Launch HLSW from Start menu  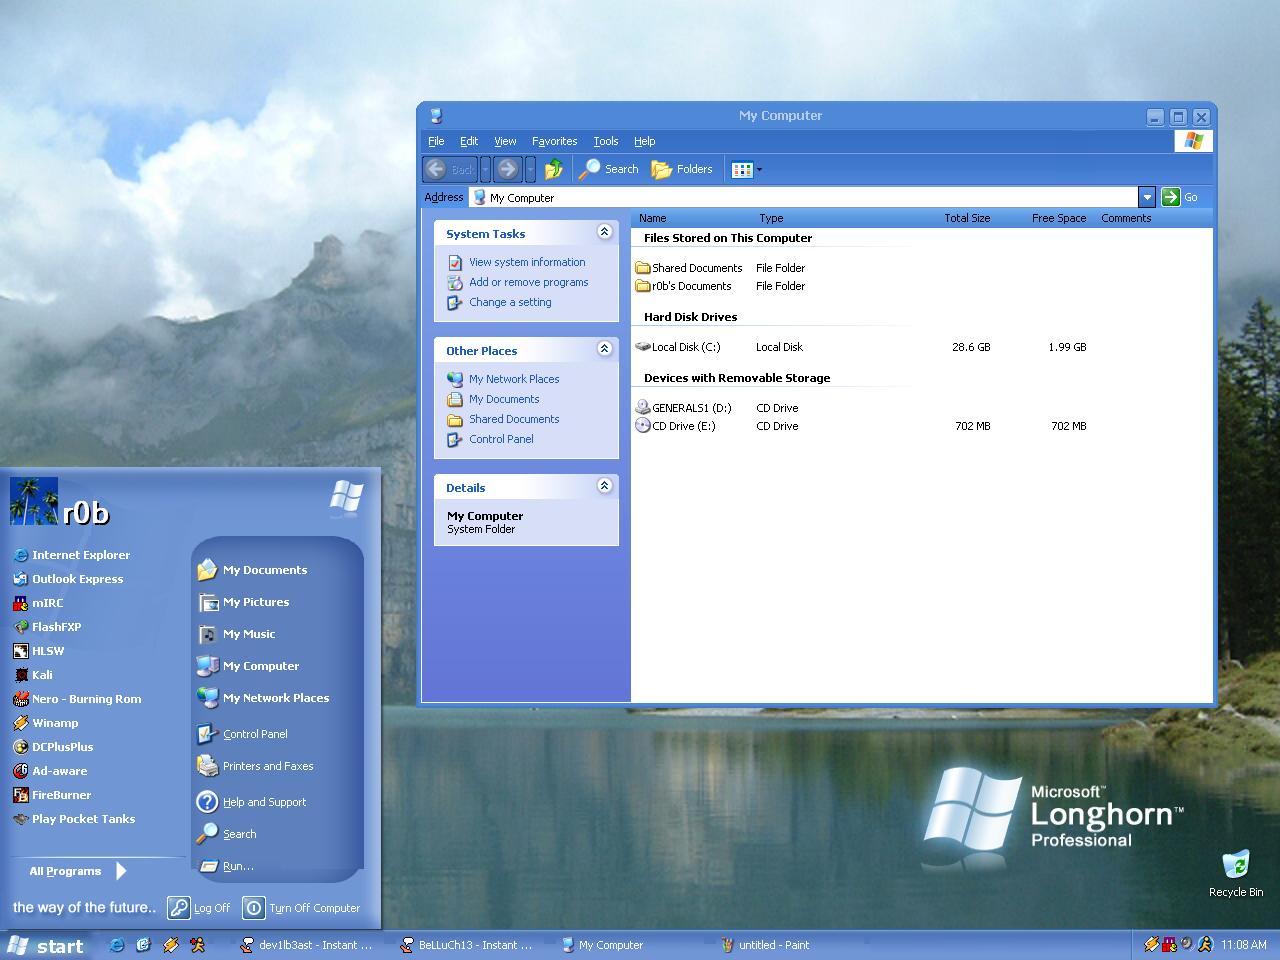(x=38, y=651)
